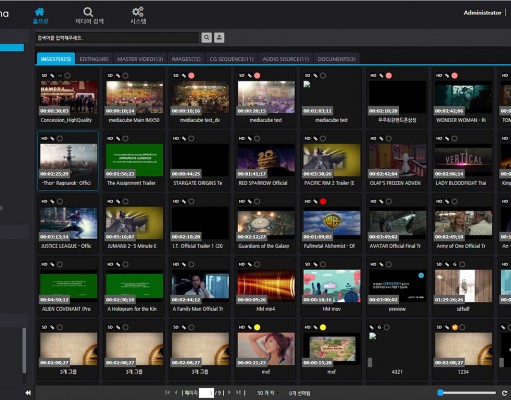Screen dimensions: 511x400
Task: Toggle the circle on the 4321 card
Action: (387, 327)
